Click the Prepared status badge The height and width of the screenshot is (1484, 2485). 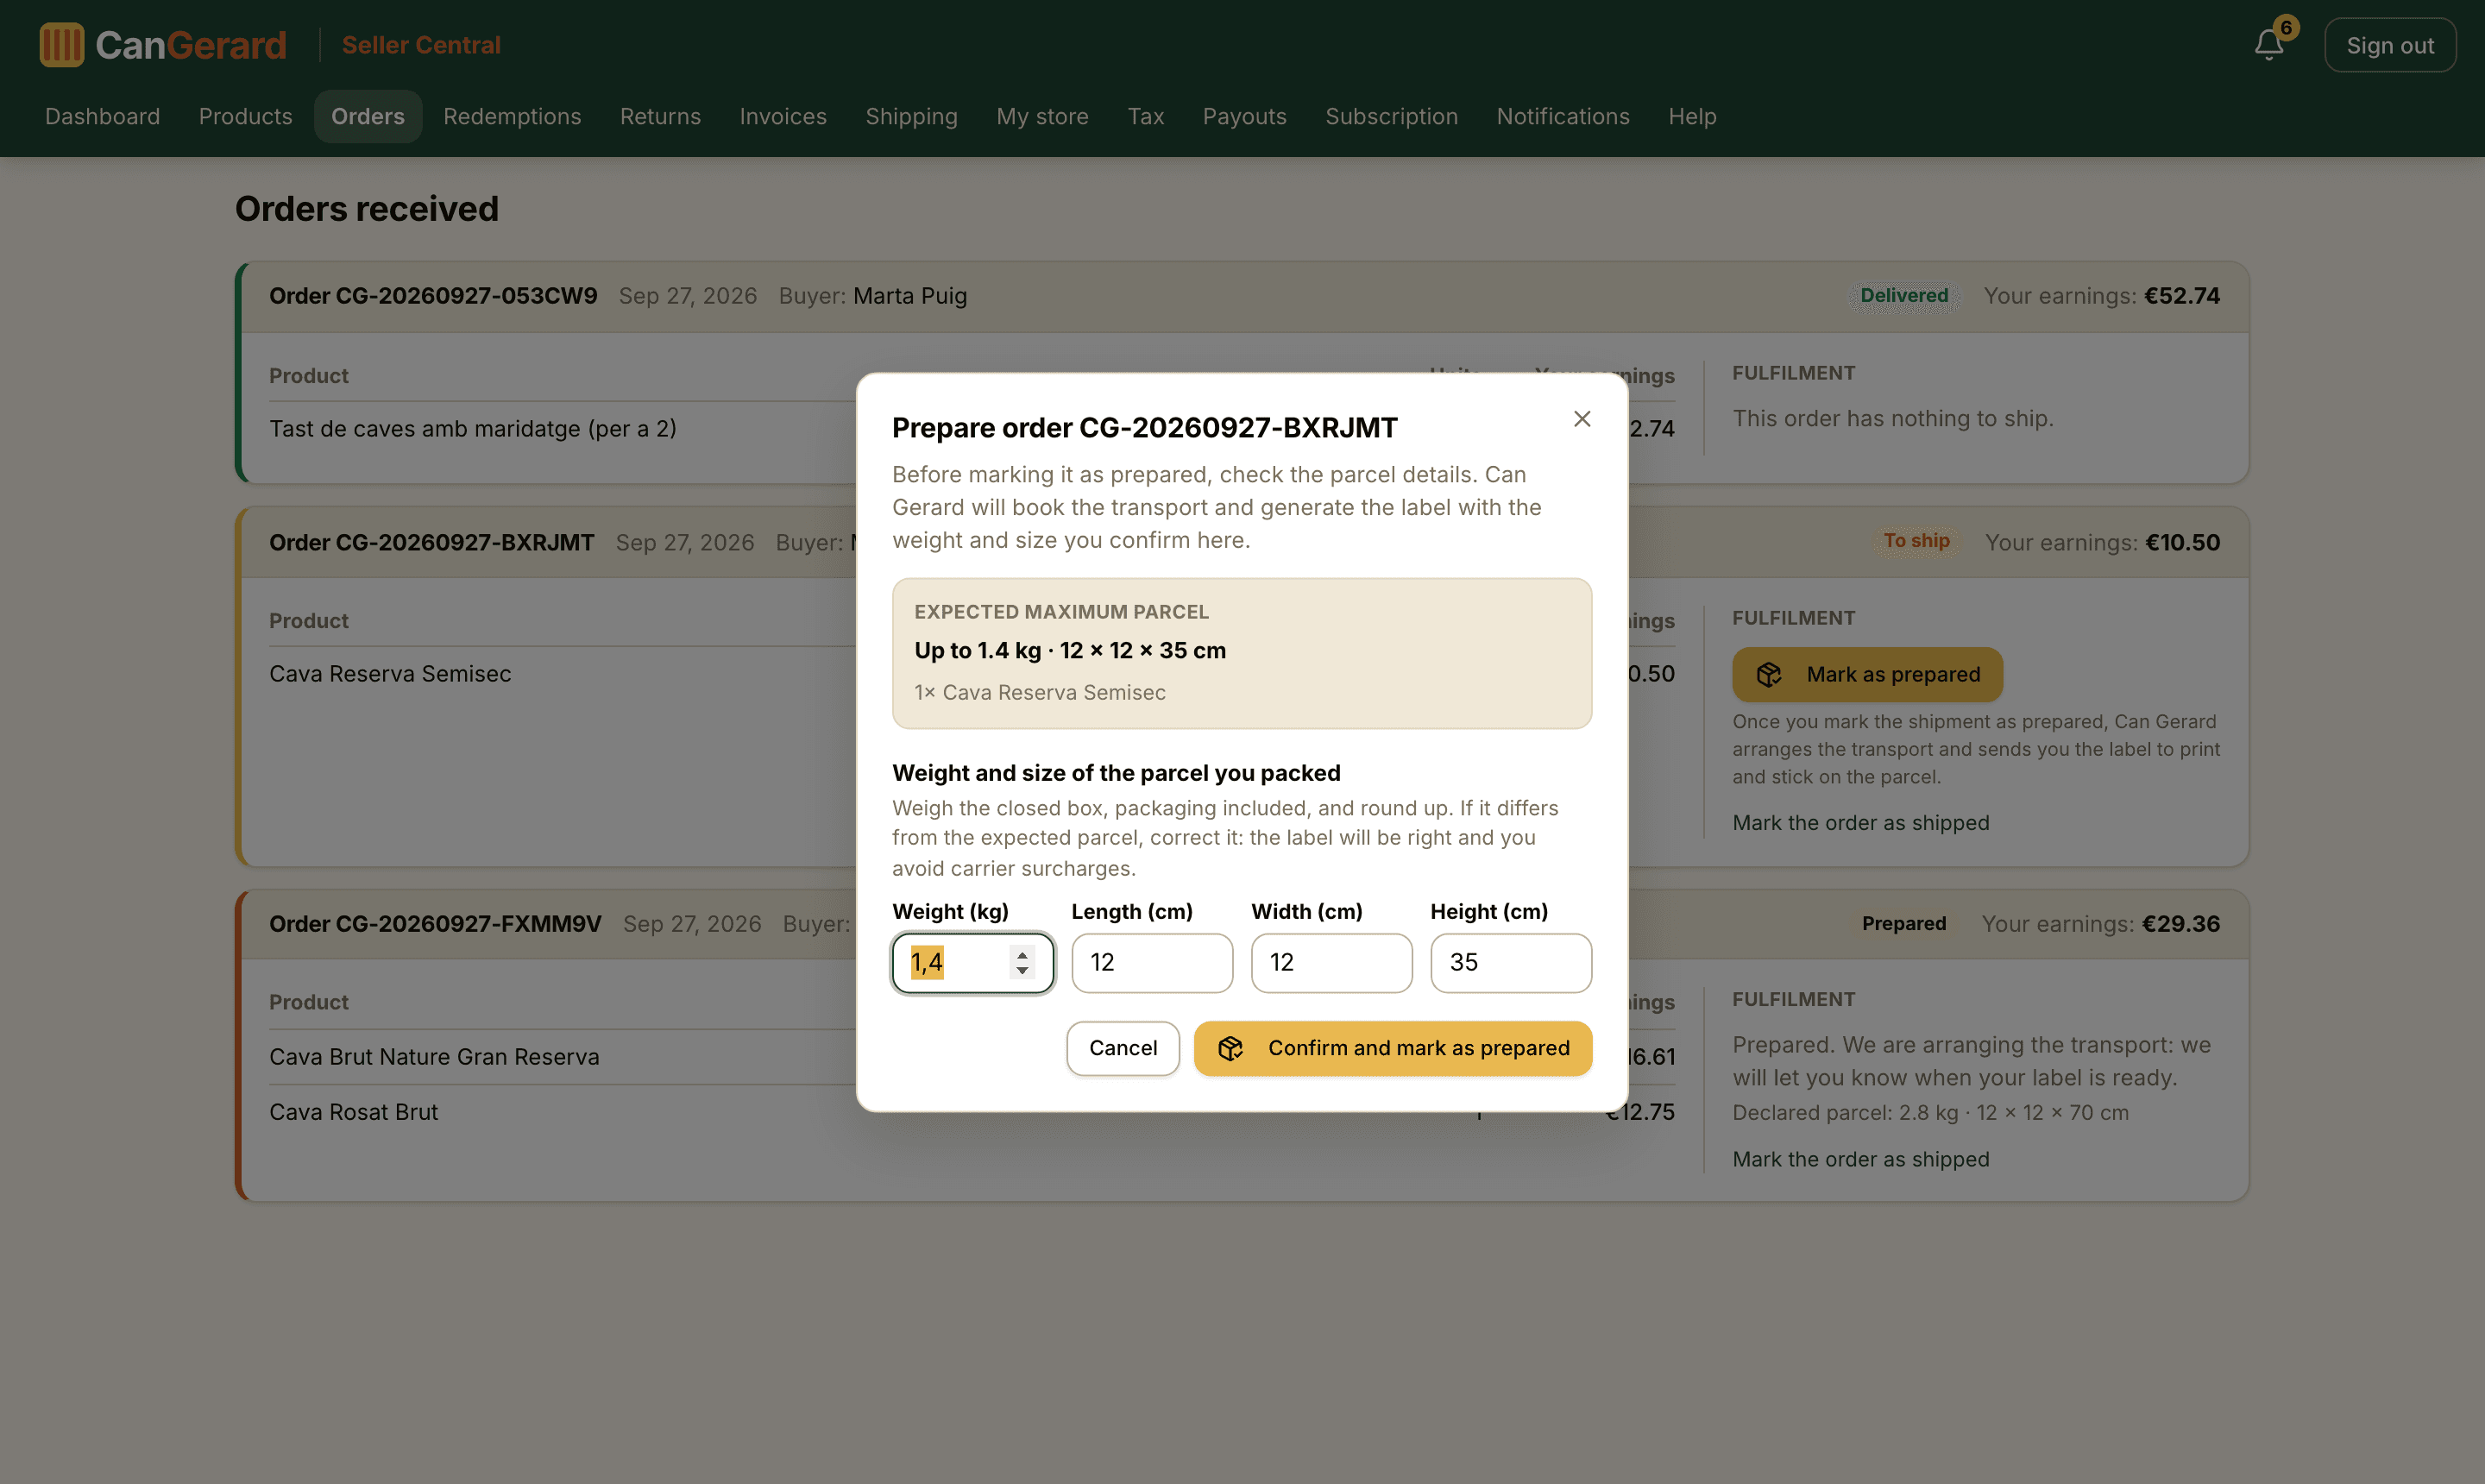[1903, 924]
